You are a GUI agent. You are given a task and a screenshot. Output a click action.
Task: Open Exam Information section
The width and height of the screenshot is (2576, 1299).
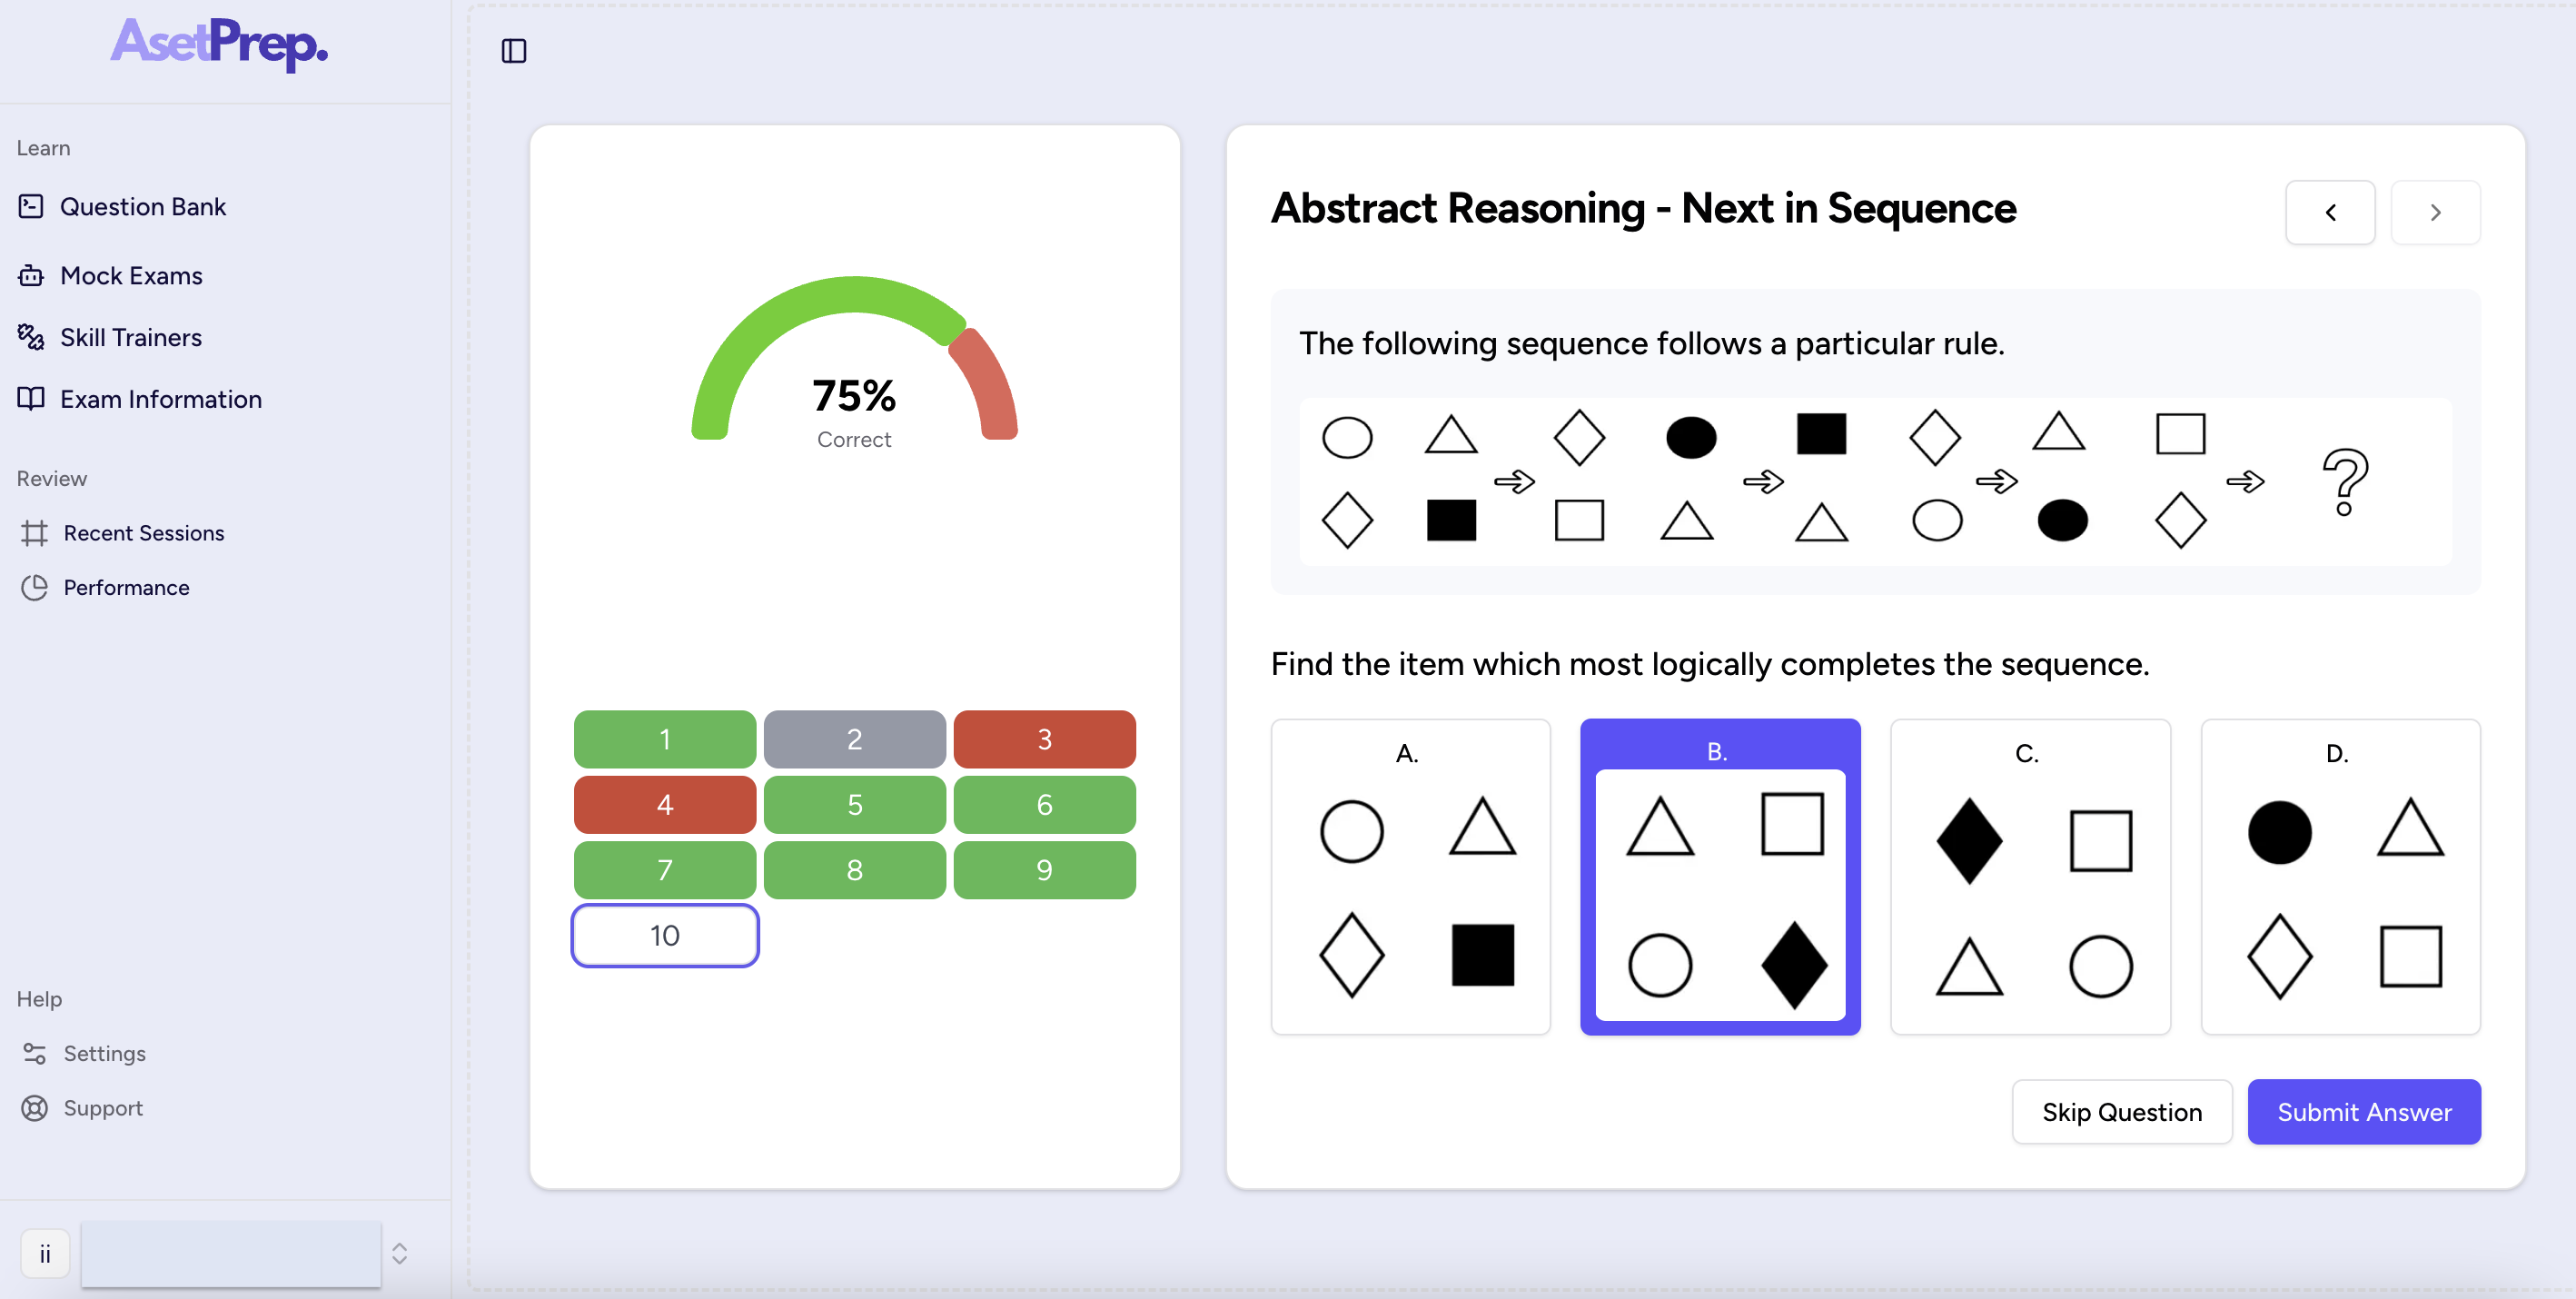[161, 398]
